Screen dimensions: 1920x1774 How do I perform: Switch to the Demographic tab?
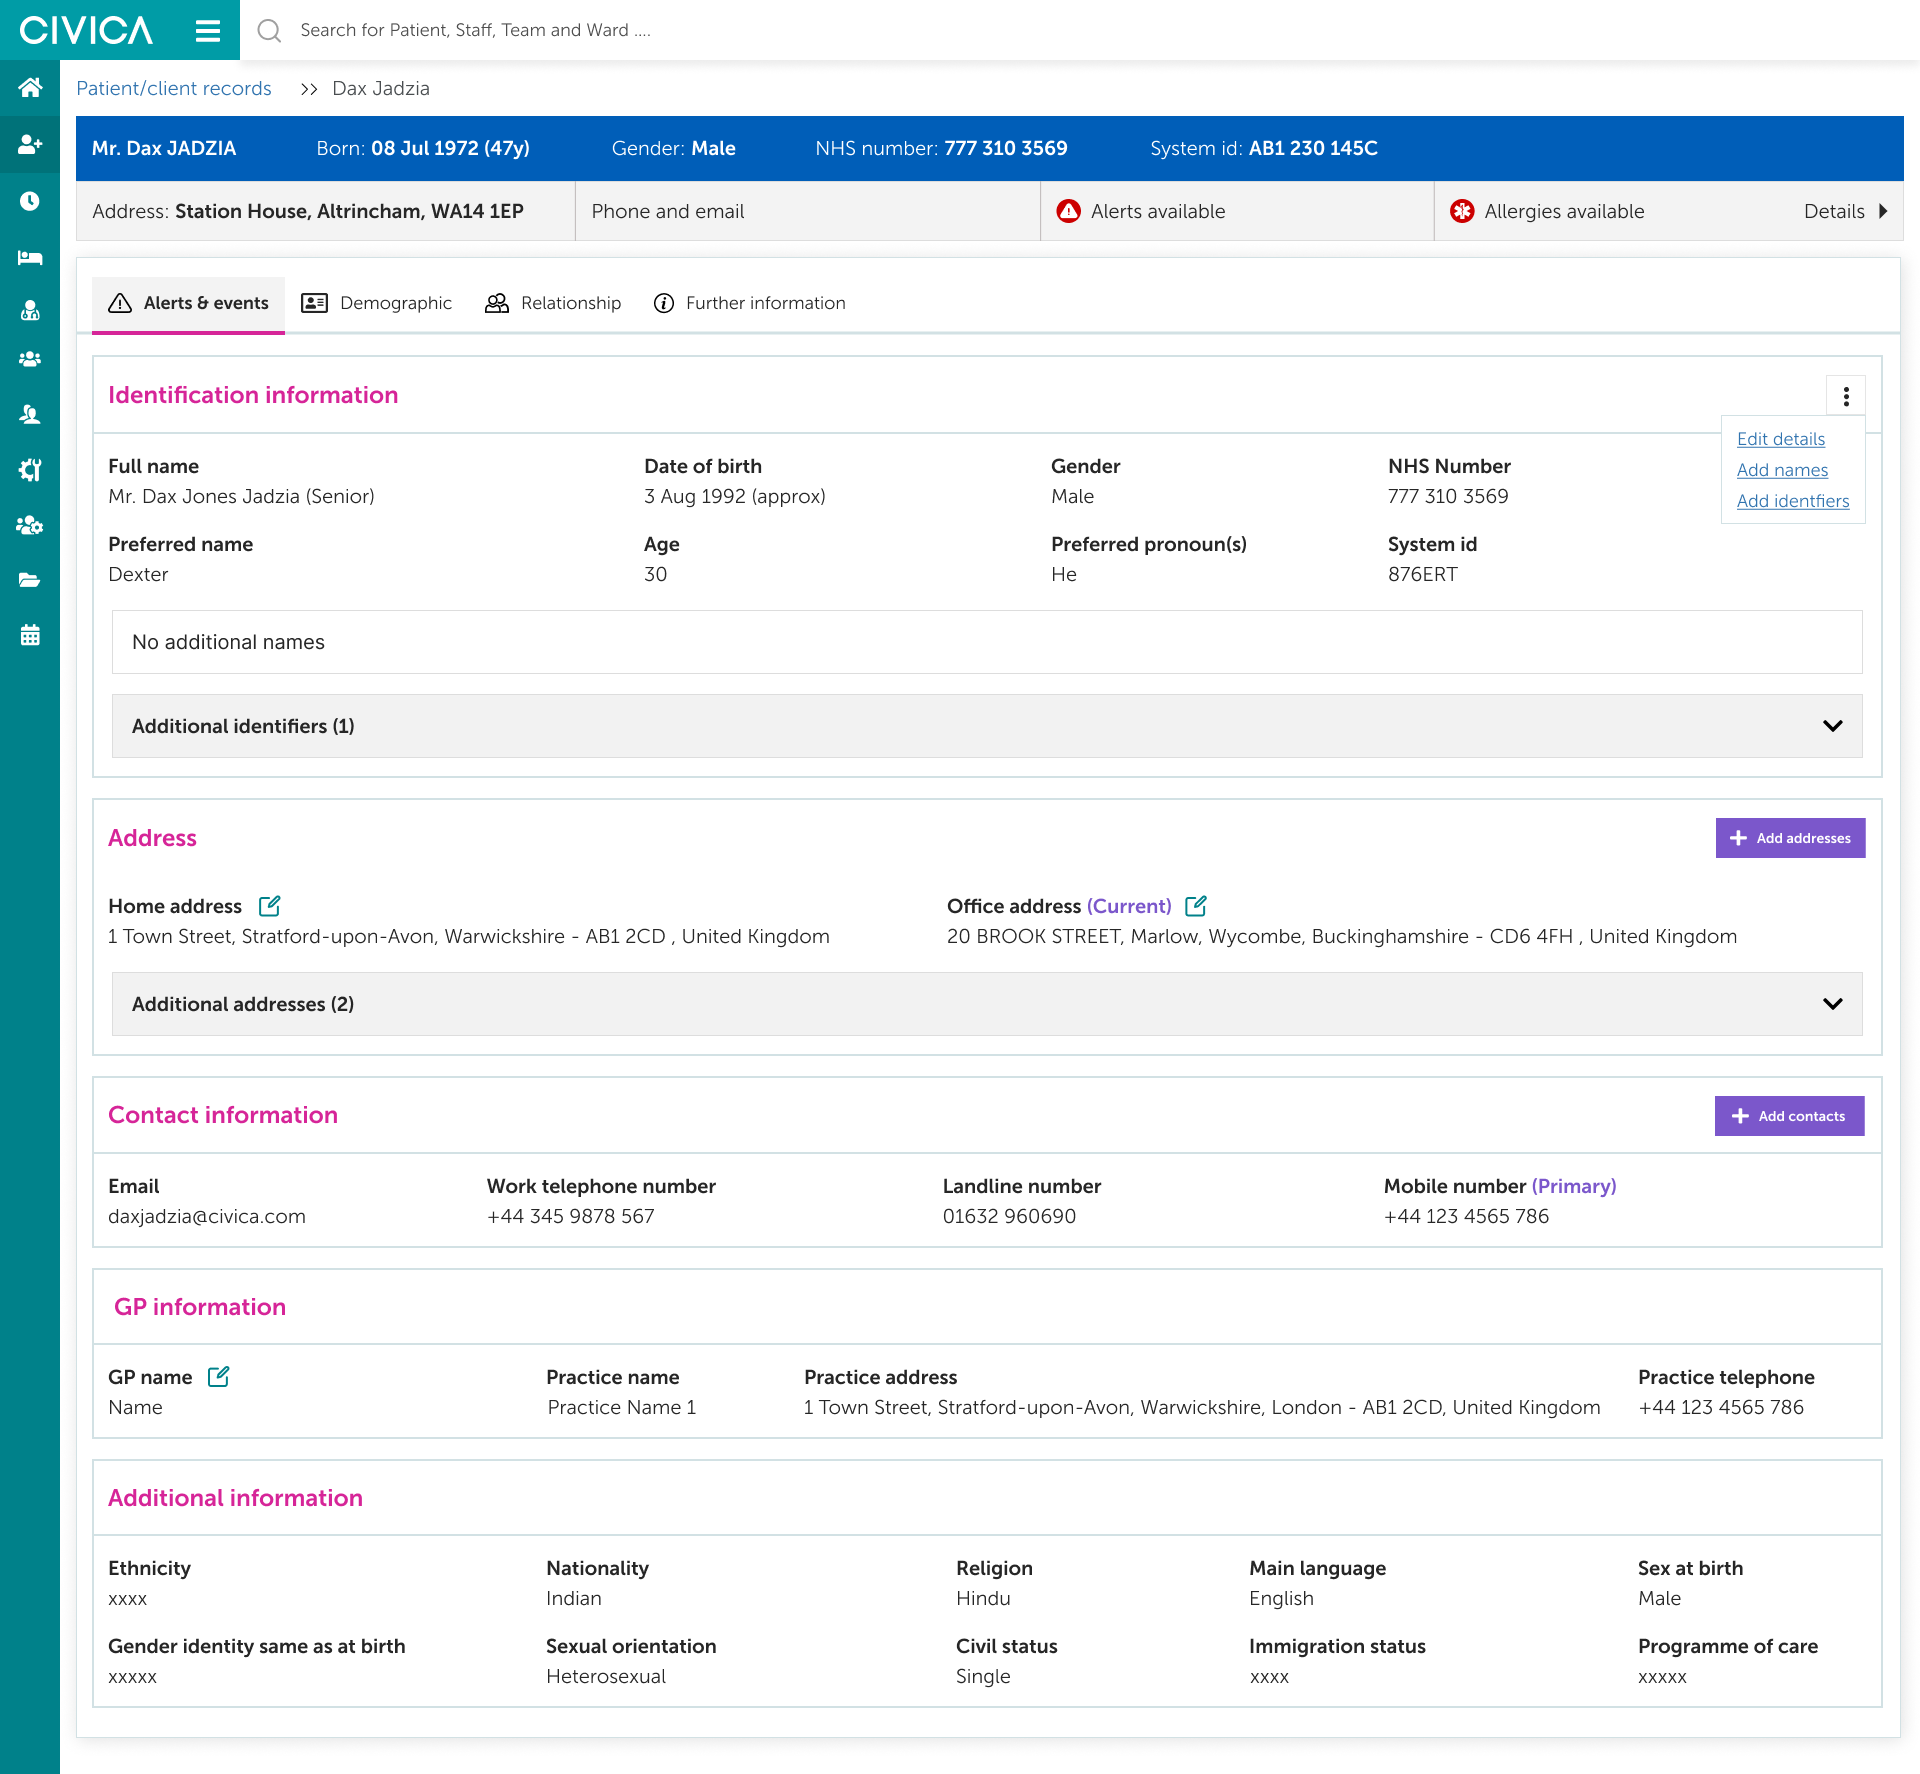click(377, 303)
